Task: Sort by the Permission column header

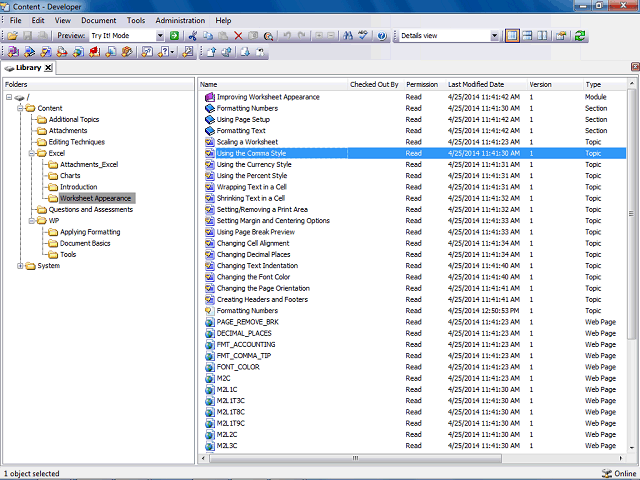Action: (x=424, y=84)
